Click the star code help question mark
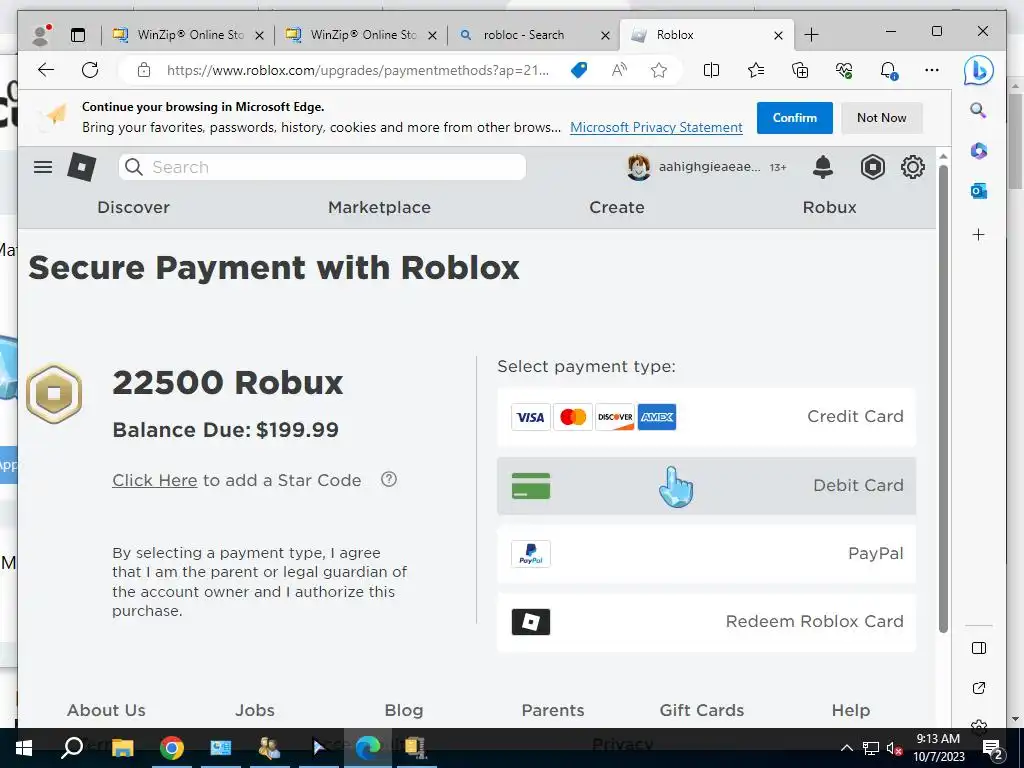 click(x=389, y=479)
